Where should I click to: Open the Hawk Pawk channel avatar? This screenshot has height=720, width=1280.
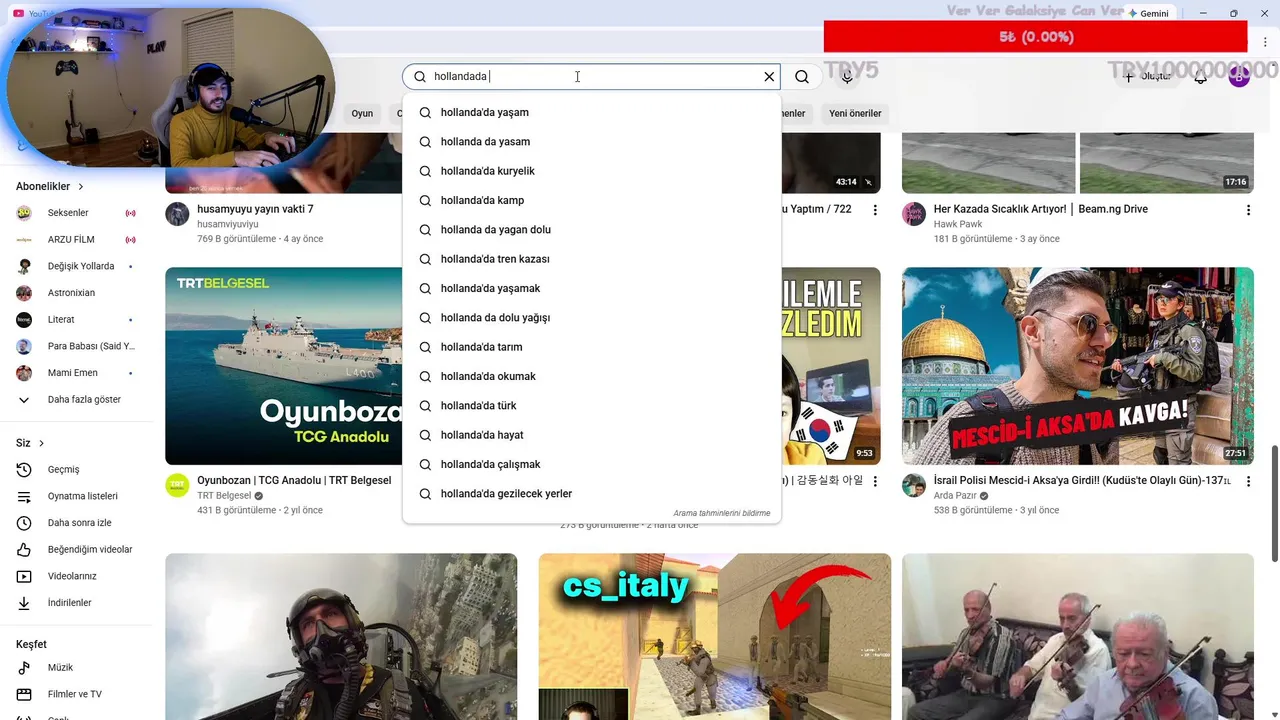pyautogui.click(x=914, y=214)
